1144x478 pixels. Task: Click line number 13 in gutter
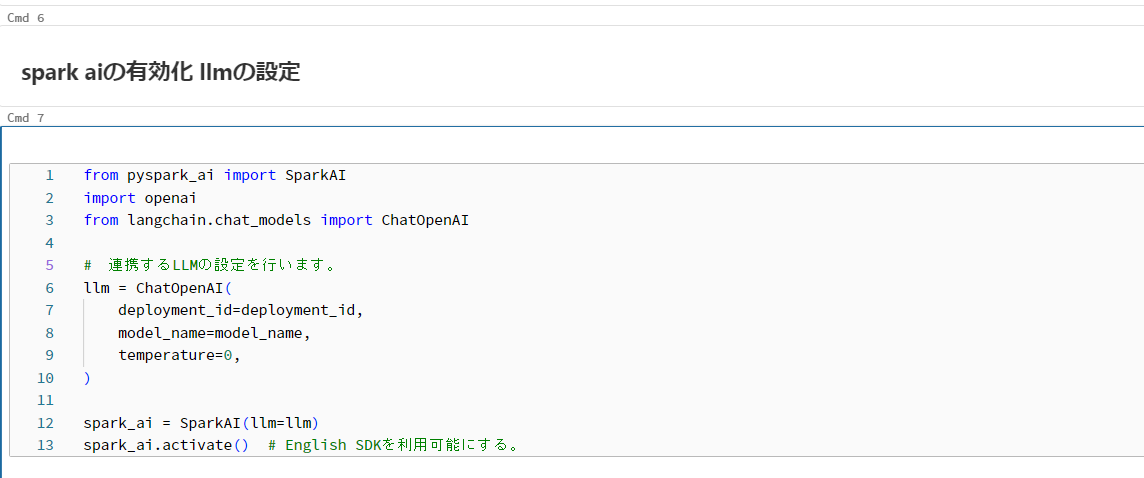pos(45,446)
